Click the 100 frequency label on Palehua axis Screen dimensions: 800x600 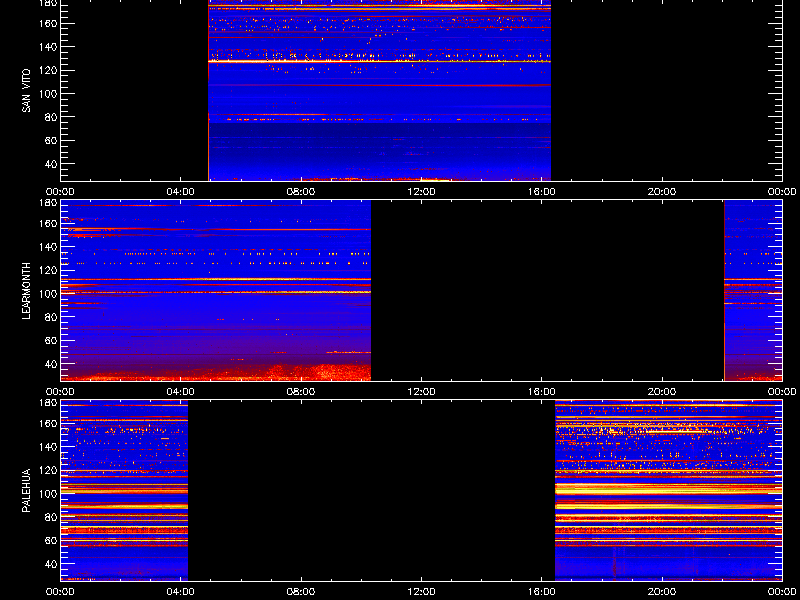coord(48,494)
